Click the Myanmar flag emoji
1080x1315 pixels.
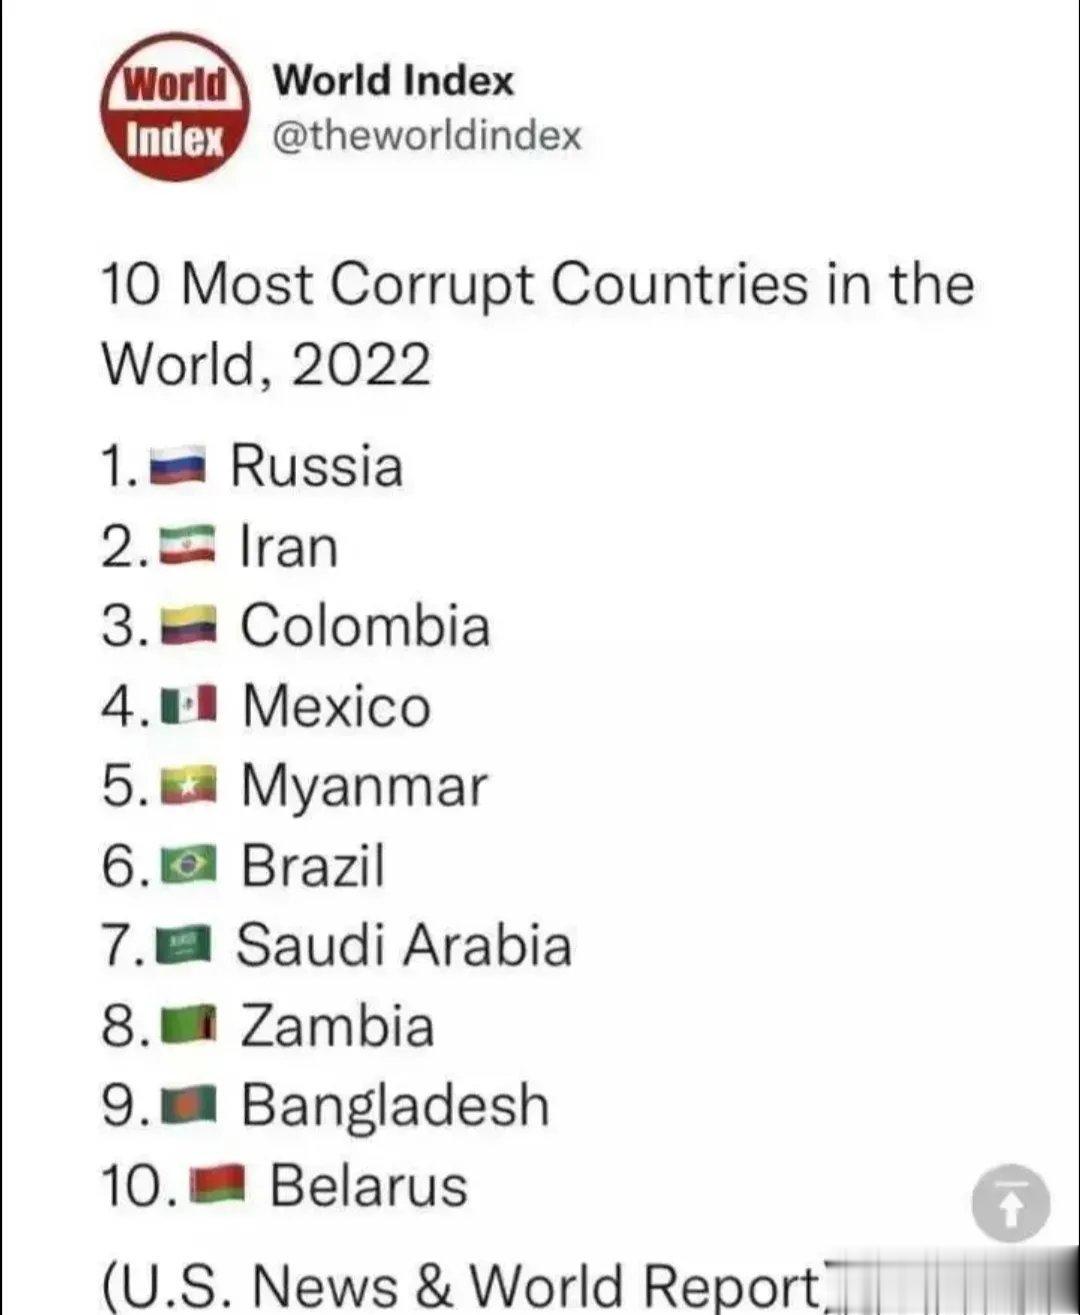coord(189,786)
